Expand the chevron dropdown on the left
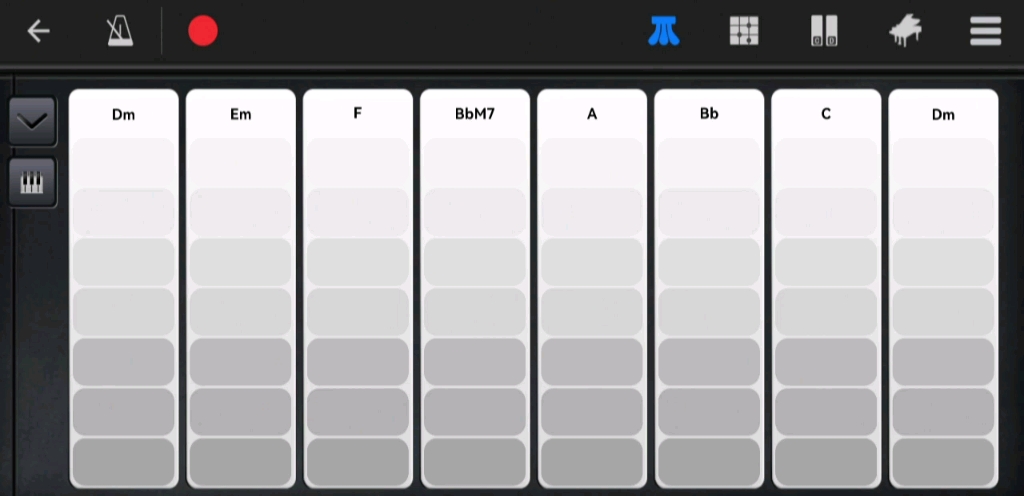 [32, 122]
